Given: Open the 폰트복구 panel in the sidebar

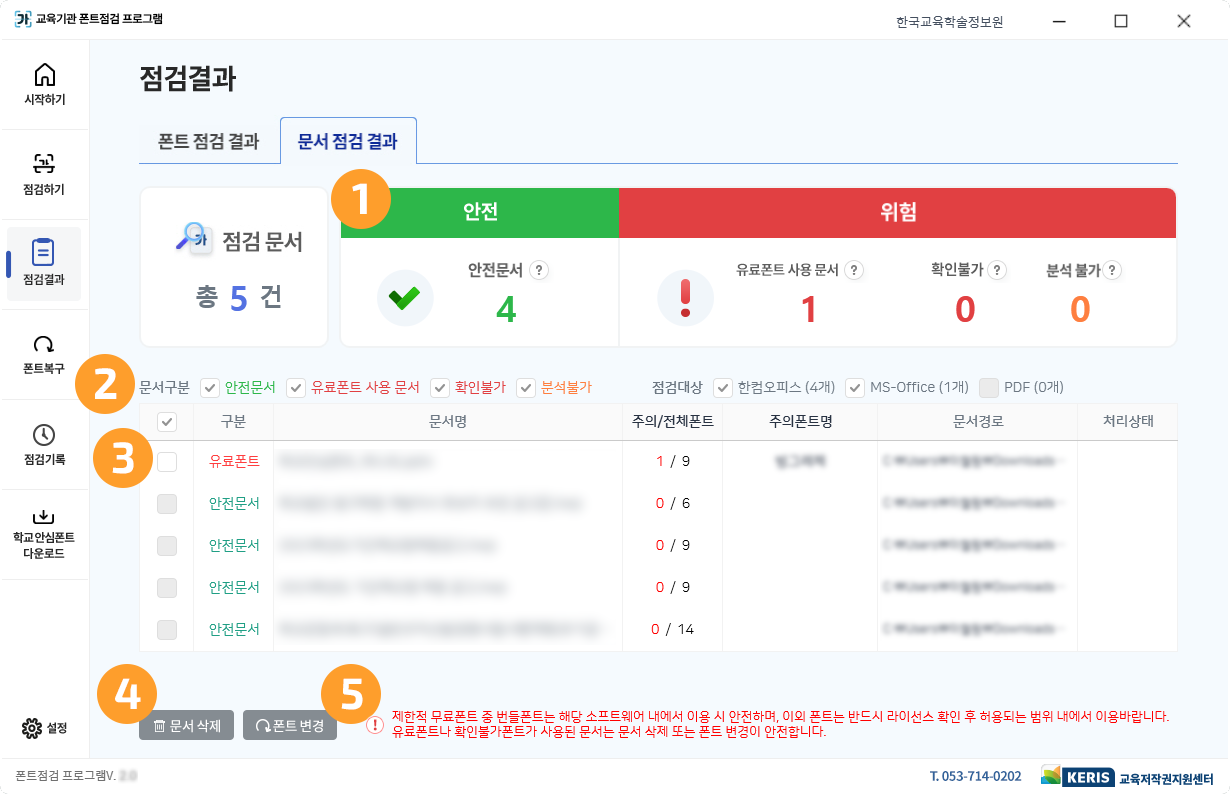Looking at the screenshot, I should click(44, 355).
